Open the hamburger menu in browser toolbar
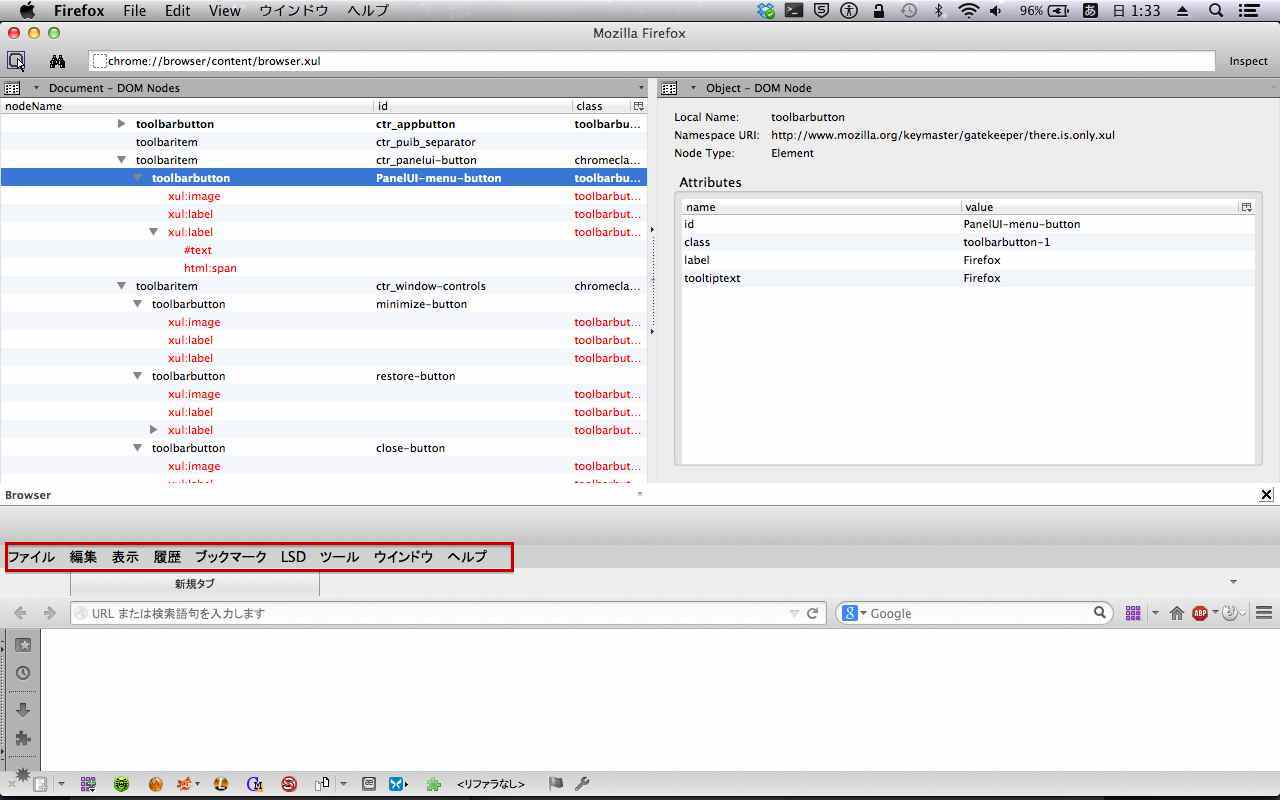Image resolution: width=1280 pixels, height=800 pixels. coord(1264,613)
